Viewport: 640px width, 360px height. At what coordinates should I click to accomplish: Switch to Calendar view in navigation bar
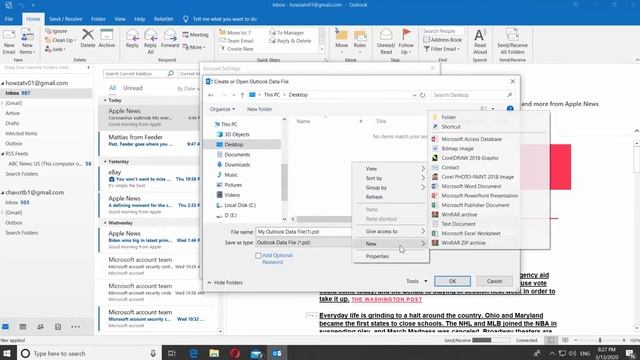click(x=23, y=327)
